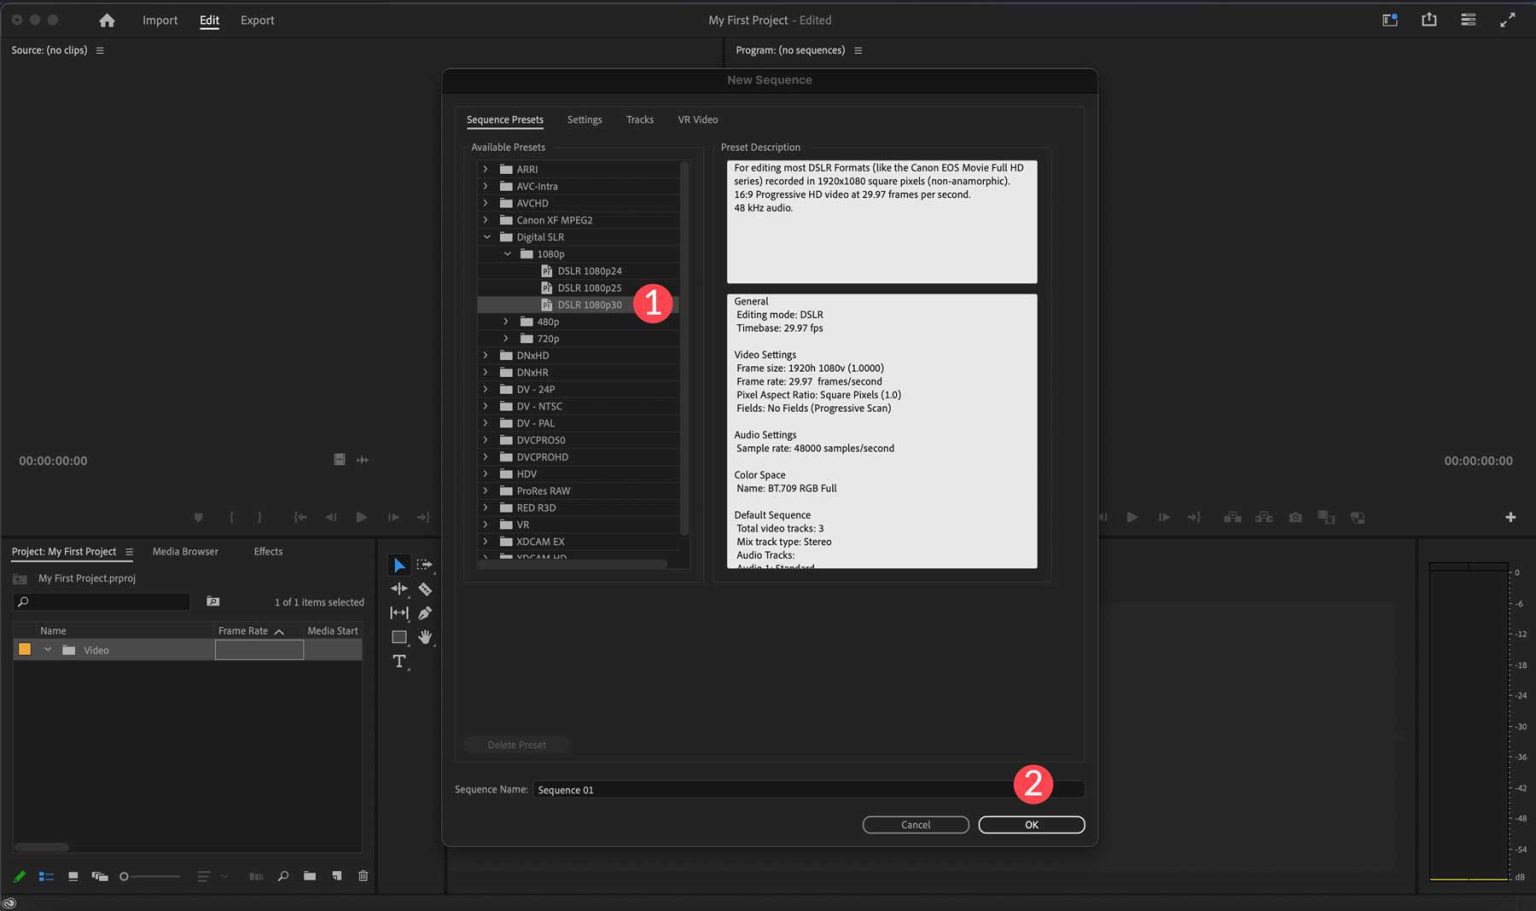Screen dimensions: 1536x911
Task: Select the Hand tool
Action: 424,637
